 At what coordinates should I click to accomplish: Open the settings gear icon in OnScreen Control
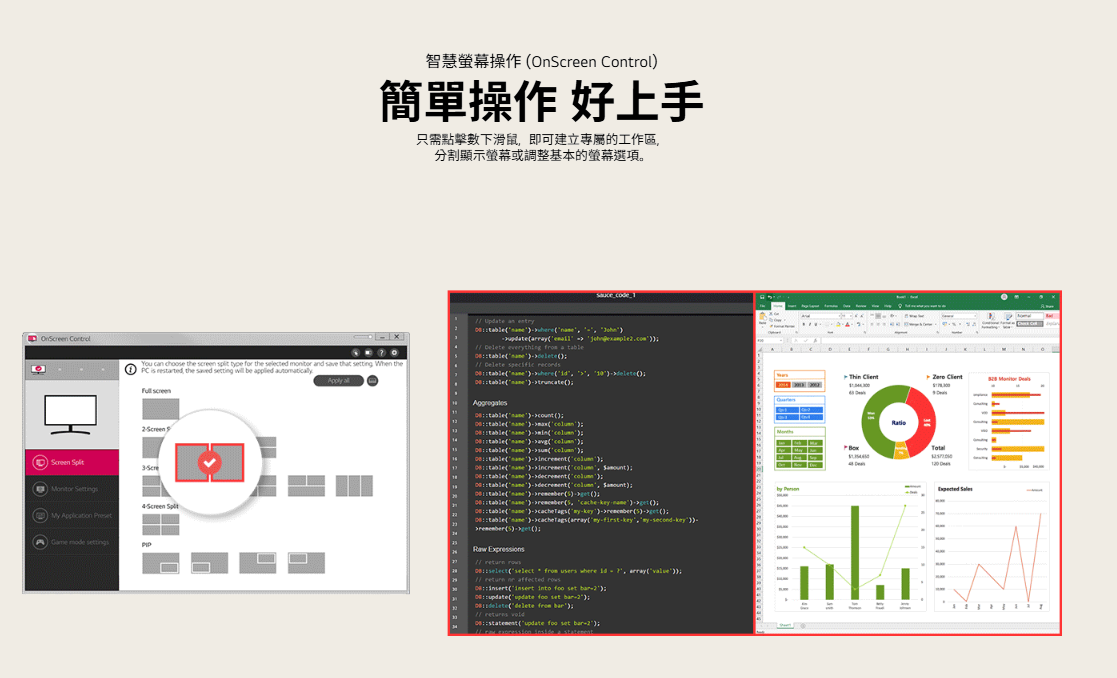click(x=394, y=352)
